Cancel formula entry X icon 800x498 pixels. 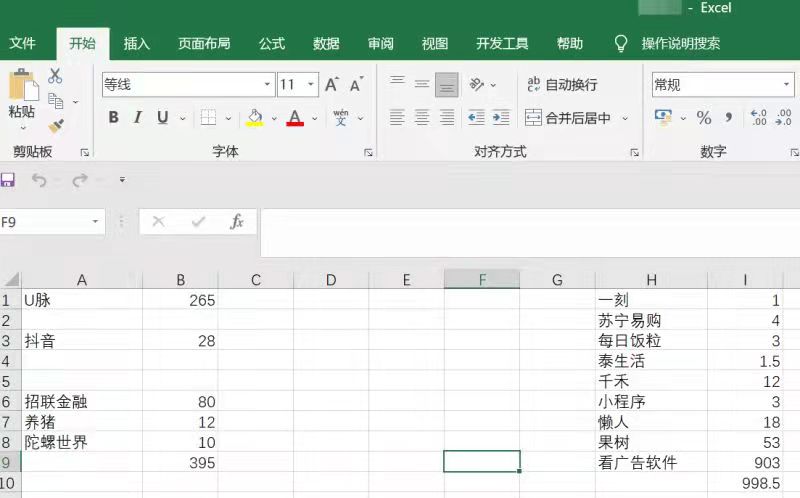click(x=158, y=221)
